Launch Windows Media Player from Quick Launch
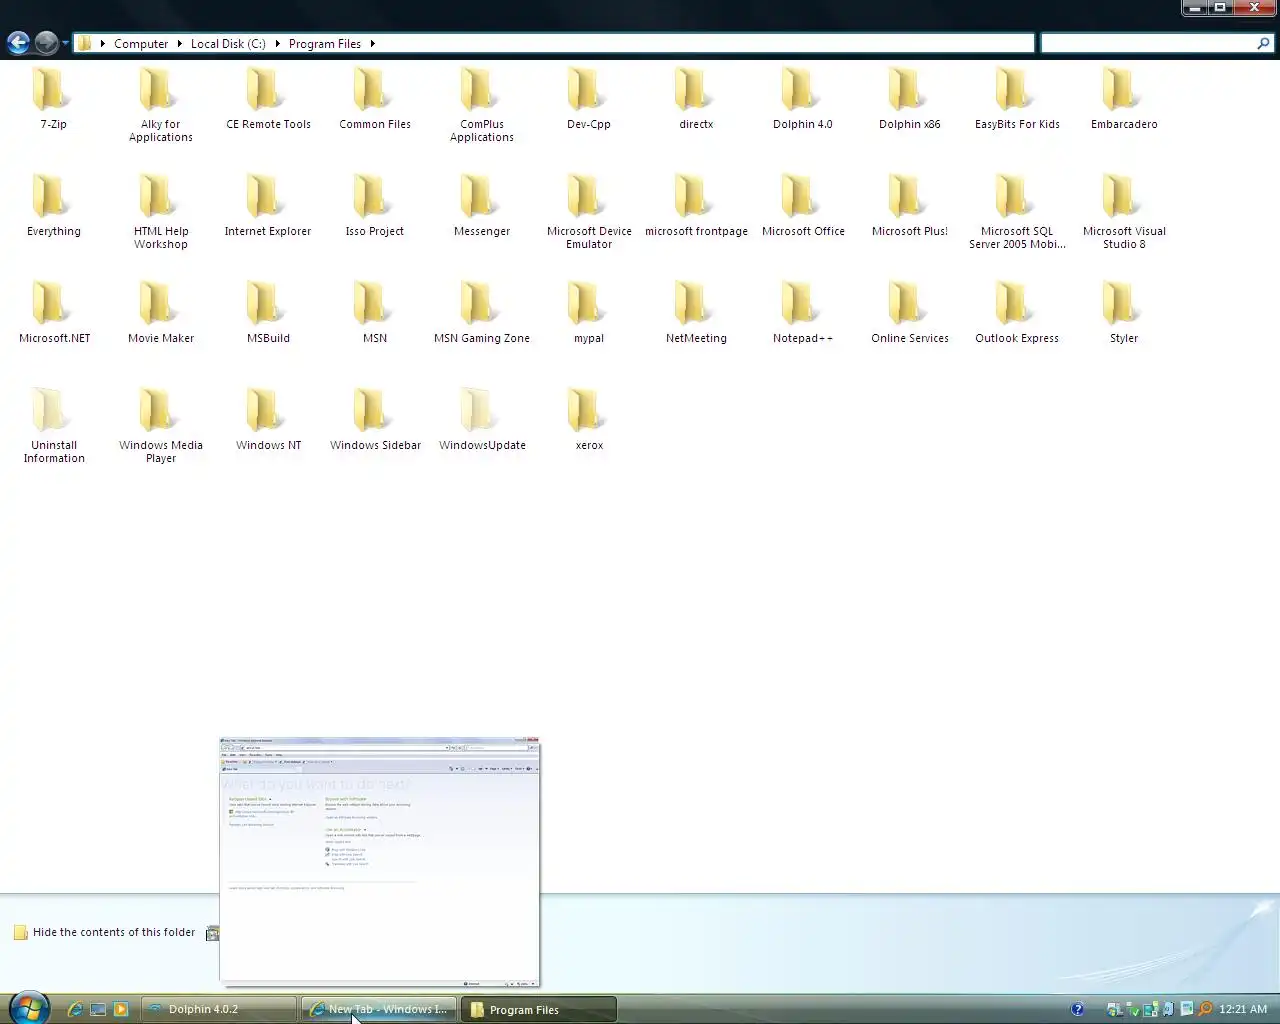 (x=121, y=1009)
